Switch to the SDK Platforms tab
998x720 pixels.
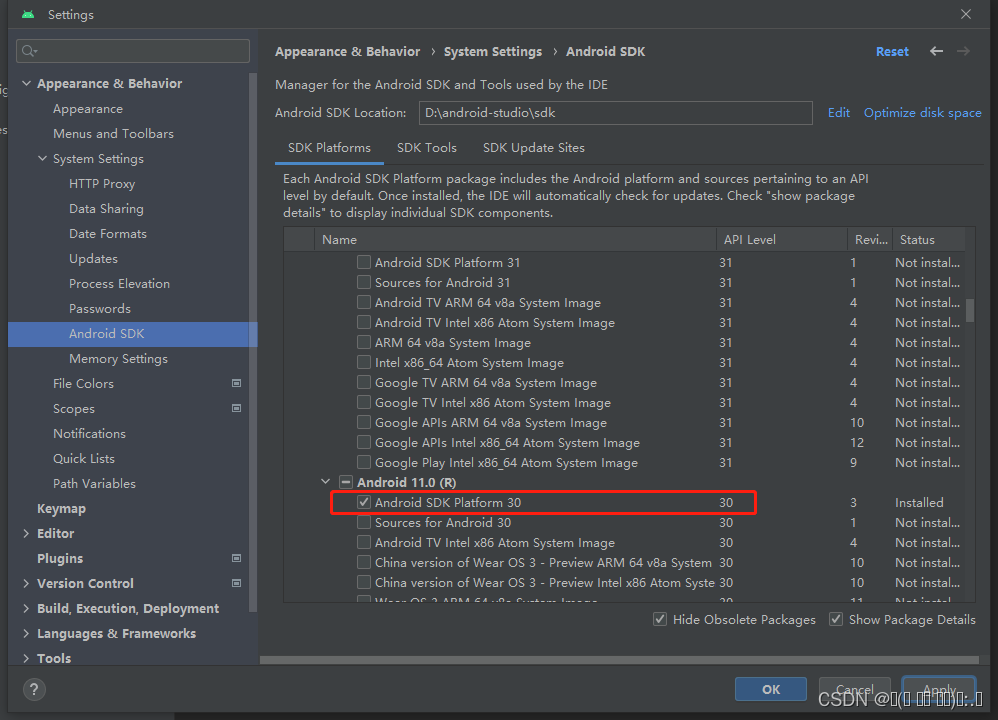[x=329, y=148]
